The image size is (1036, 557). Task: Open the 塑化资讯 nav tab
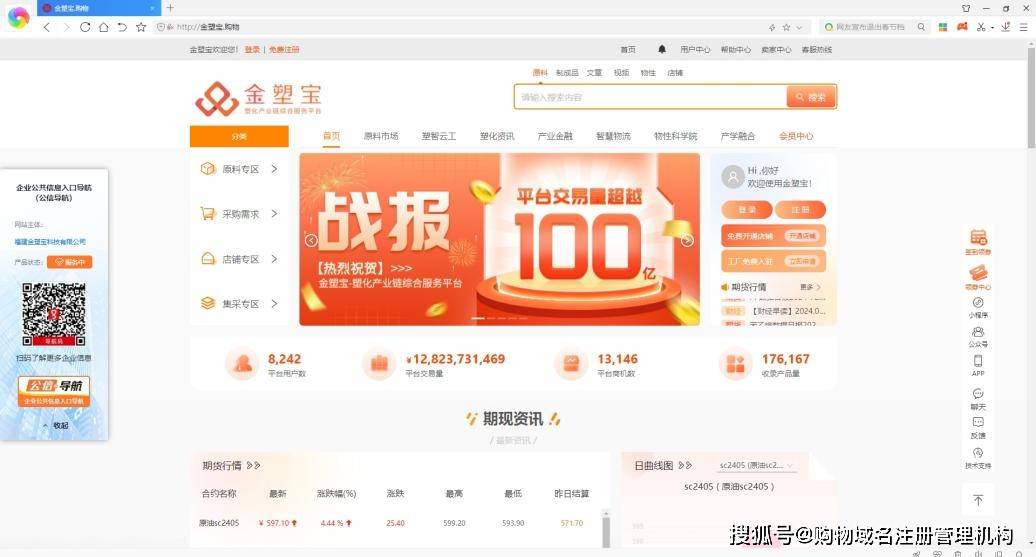click(x=497, y=136)
